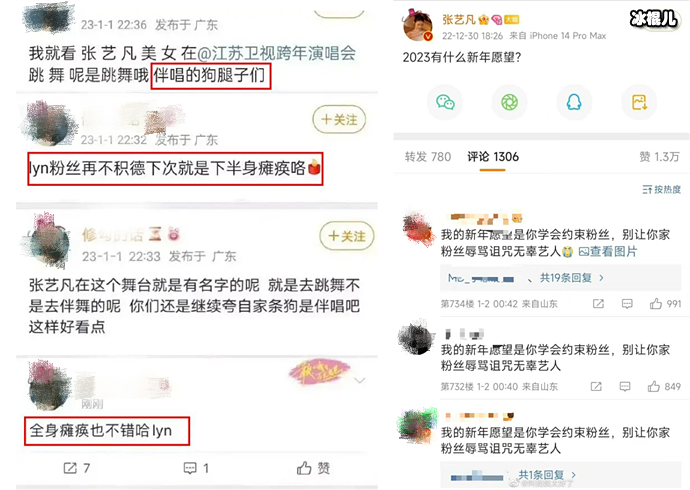Expand 共19条回复 replies
The width and height of the screenshot is (690, 490).
(571, 278)
